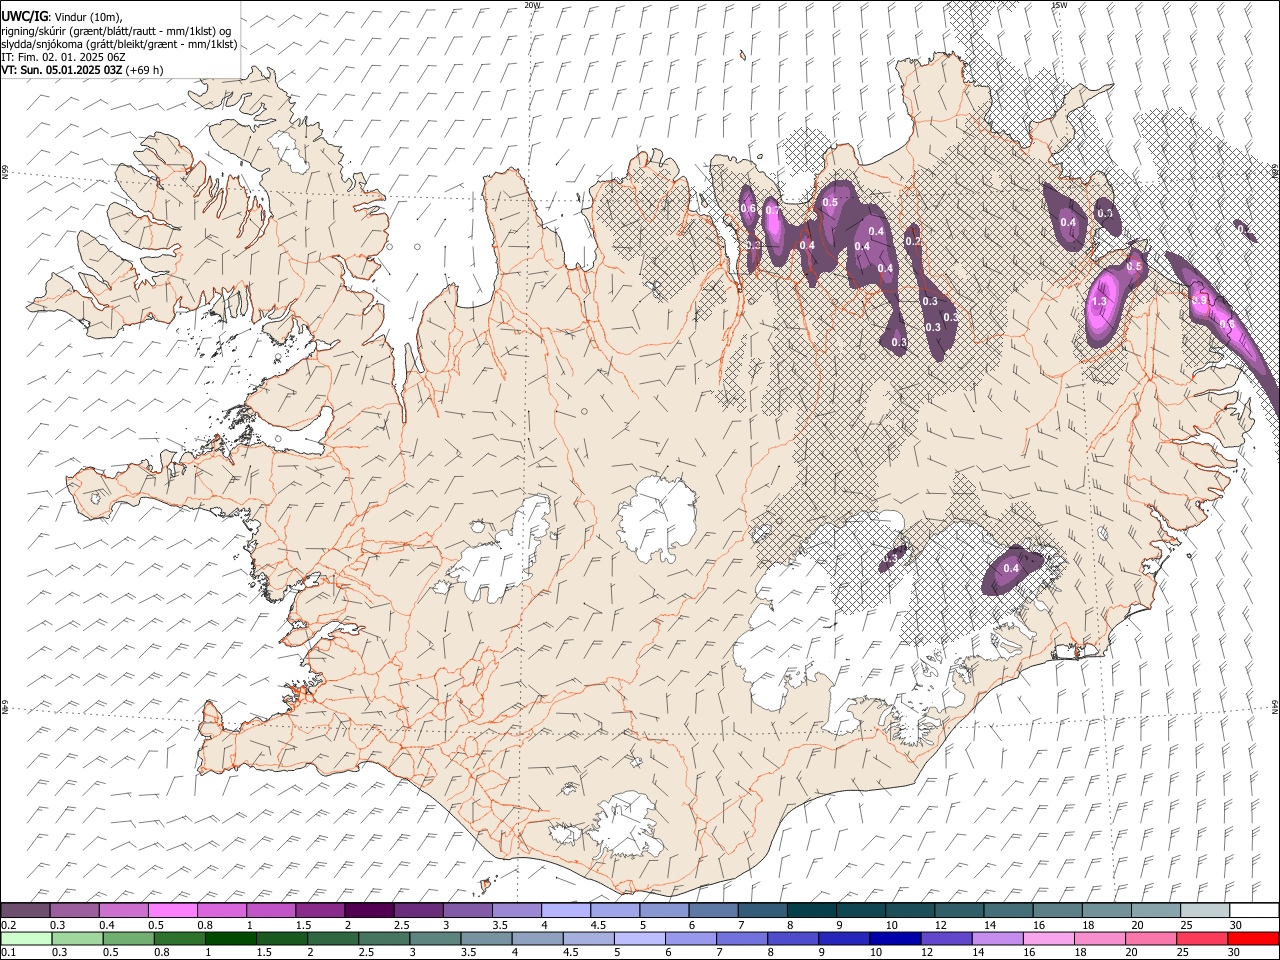Click the '15W' longitude label
The height and width of the screenshot is (960, 1280).
[x=1059, y=5]
